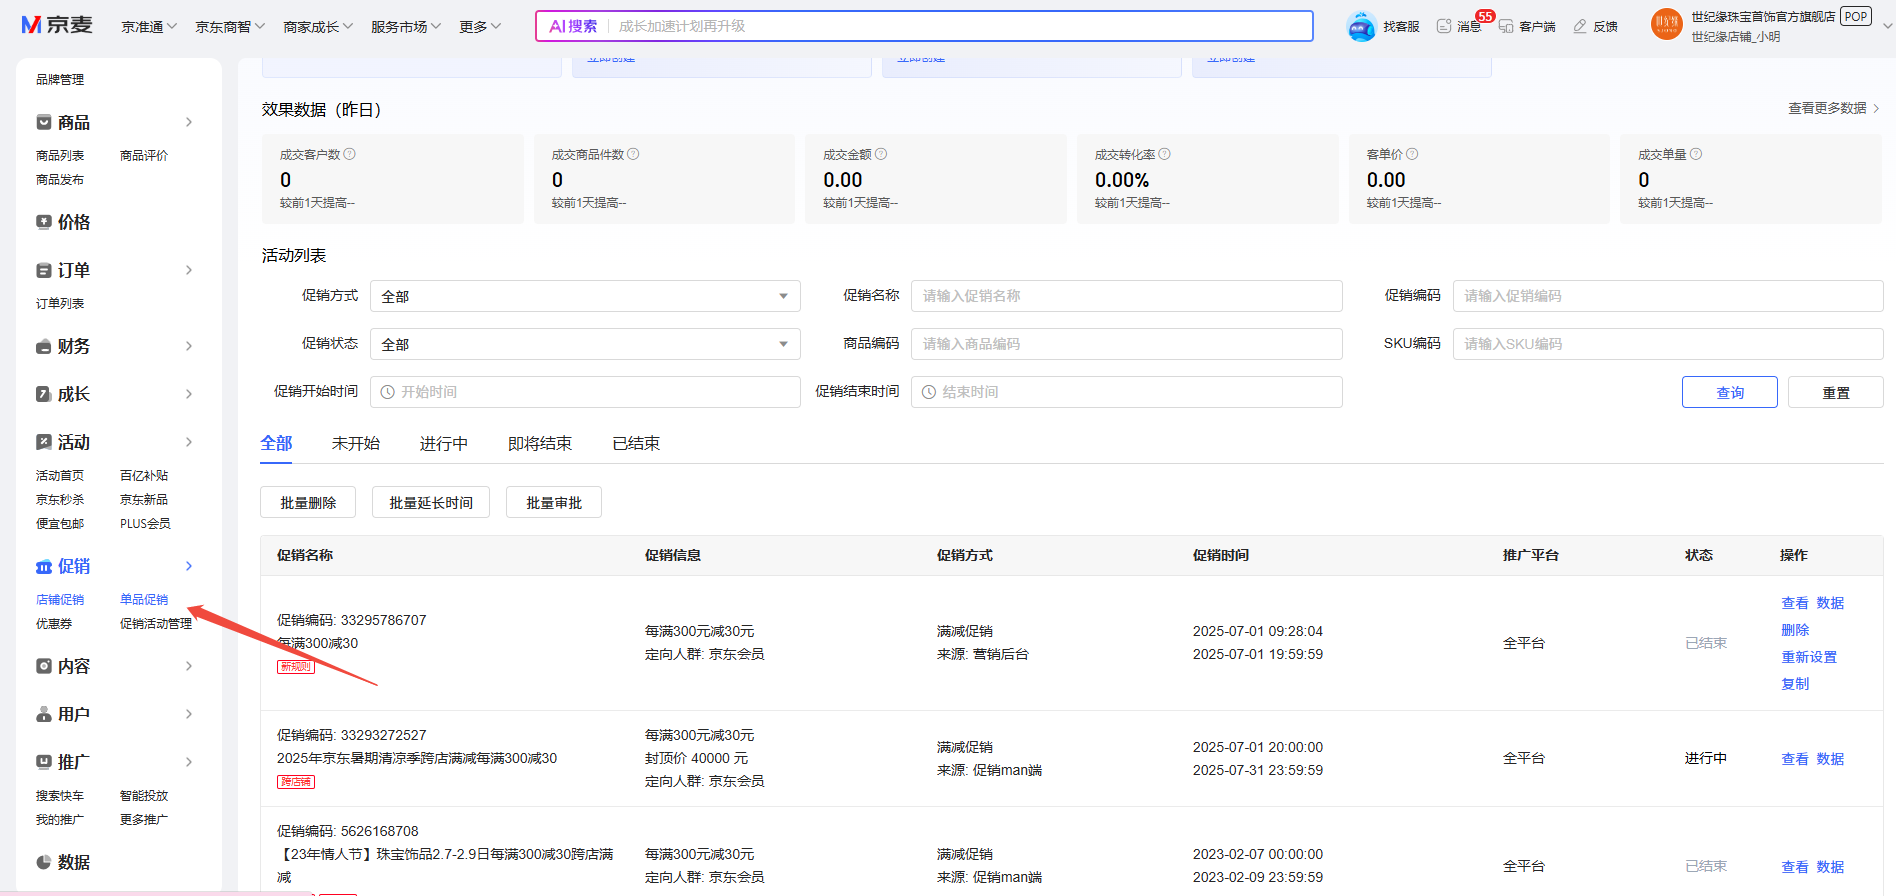Click the store avatar icon
Screen dimensions: 1896x896
(1666, 25)
